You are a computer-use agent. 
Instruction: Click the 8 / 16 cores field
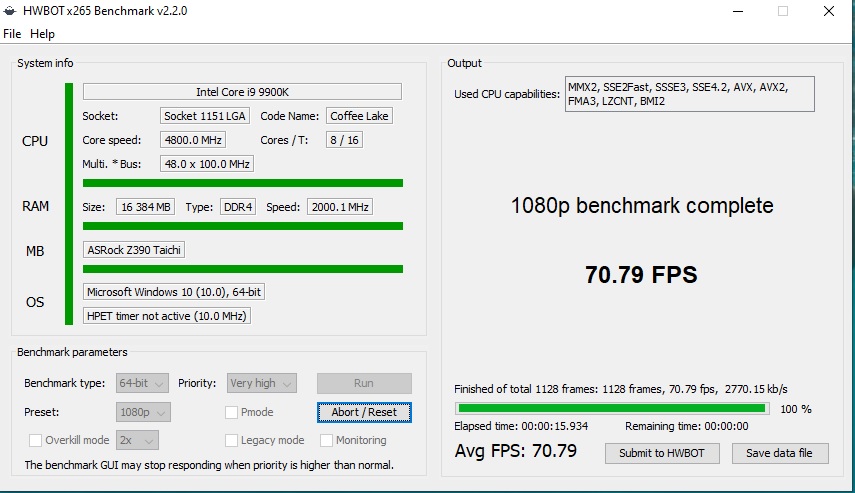point(344,140)
